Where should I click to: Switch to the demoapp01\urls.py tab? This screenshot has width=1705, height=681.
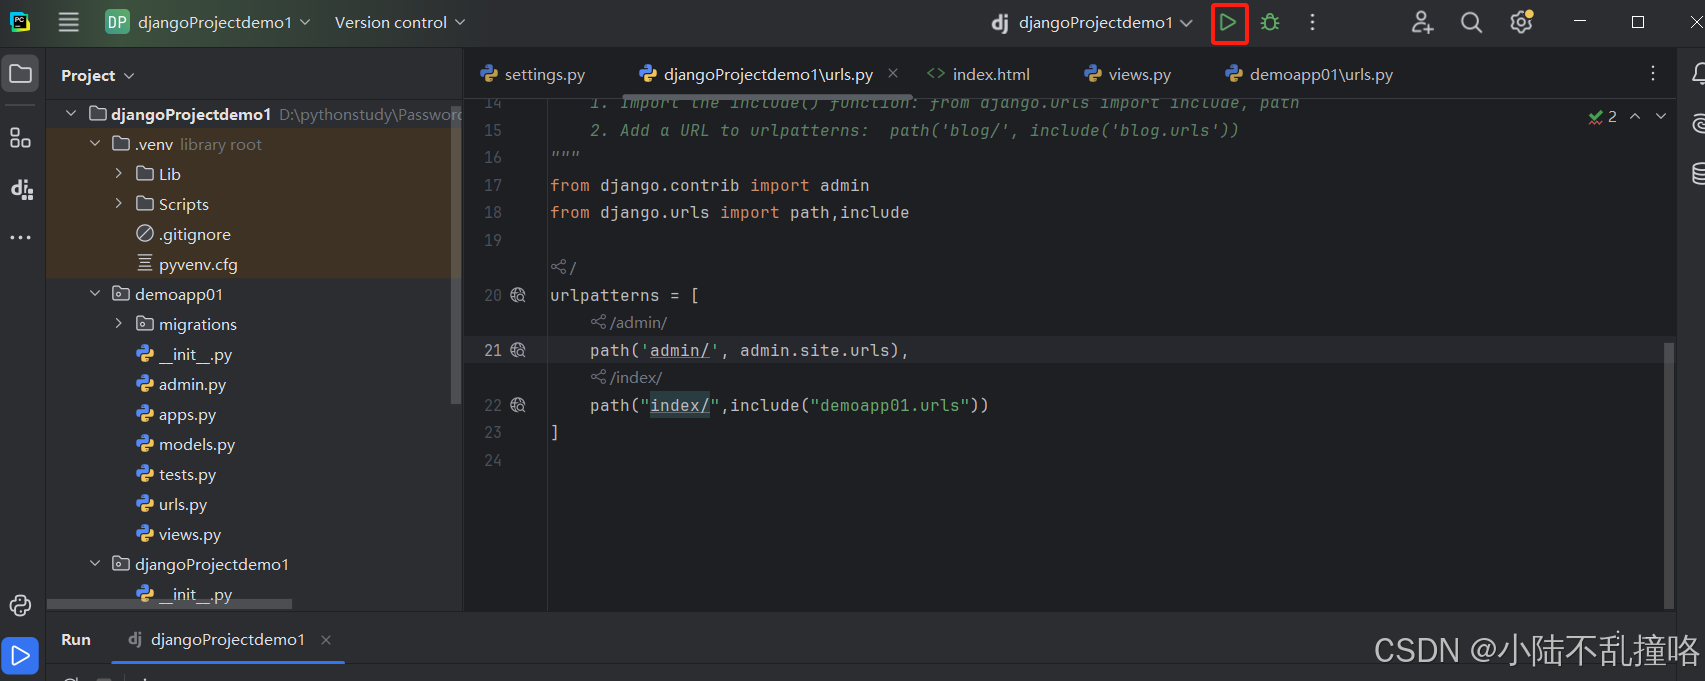click(1309, 74)
